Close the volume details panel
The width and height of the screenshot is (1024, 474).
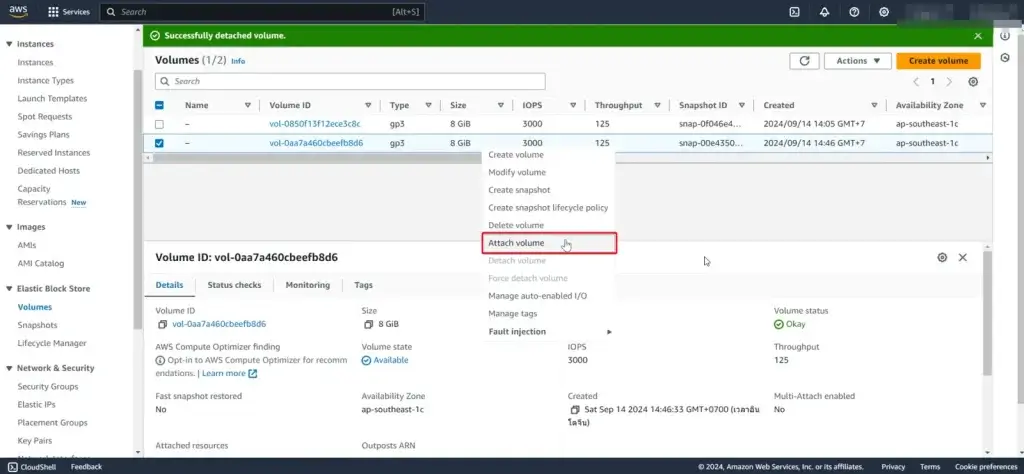click(x=963, y=257)
